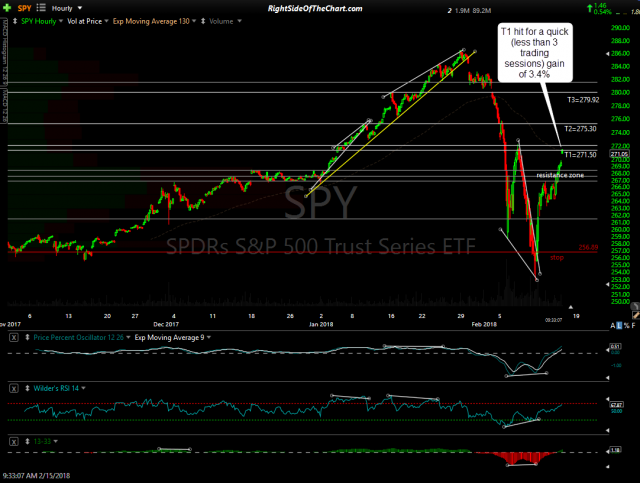Click the 09:33:07 time marker on axis
Screen dimensions: 640x483
[x=553, y=320]
